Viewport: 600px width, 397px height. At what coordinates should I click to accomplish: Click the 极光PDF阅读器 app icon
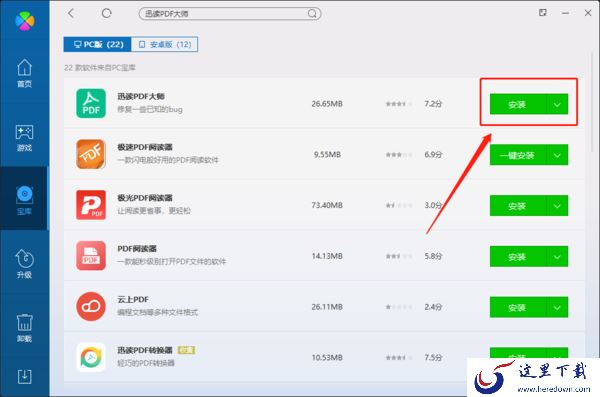[91, 205]
